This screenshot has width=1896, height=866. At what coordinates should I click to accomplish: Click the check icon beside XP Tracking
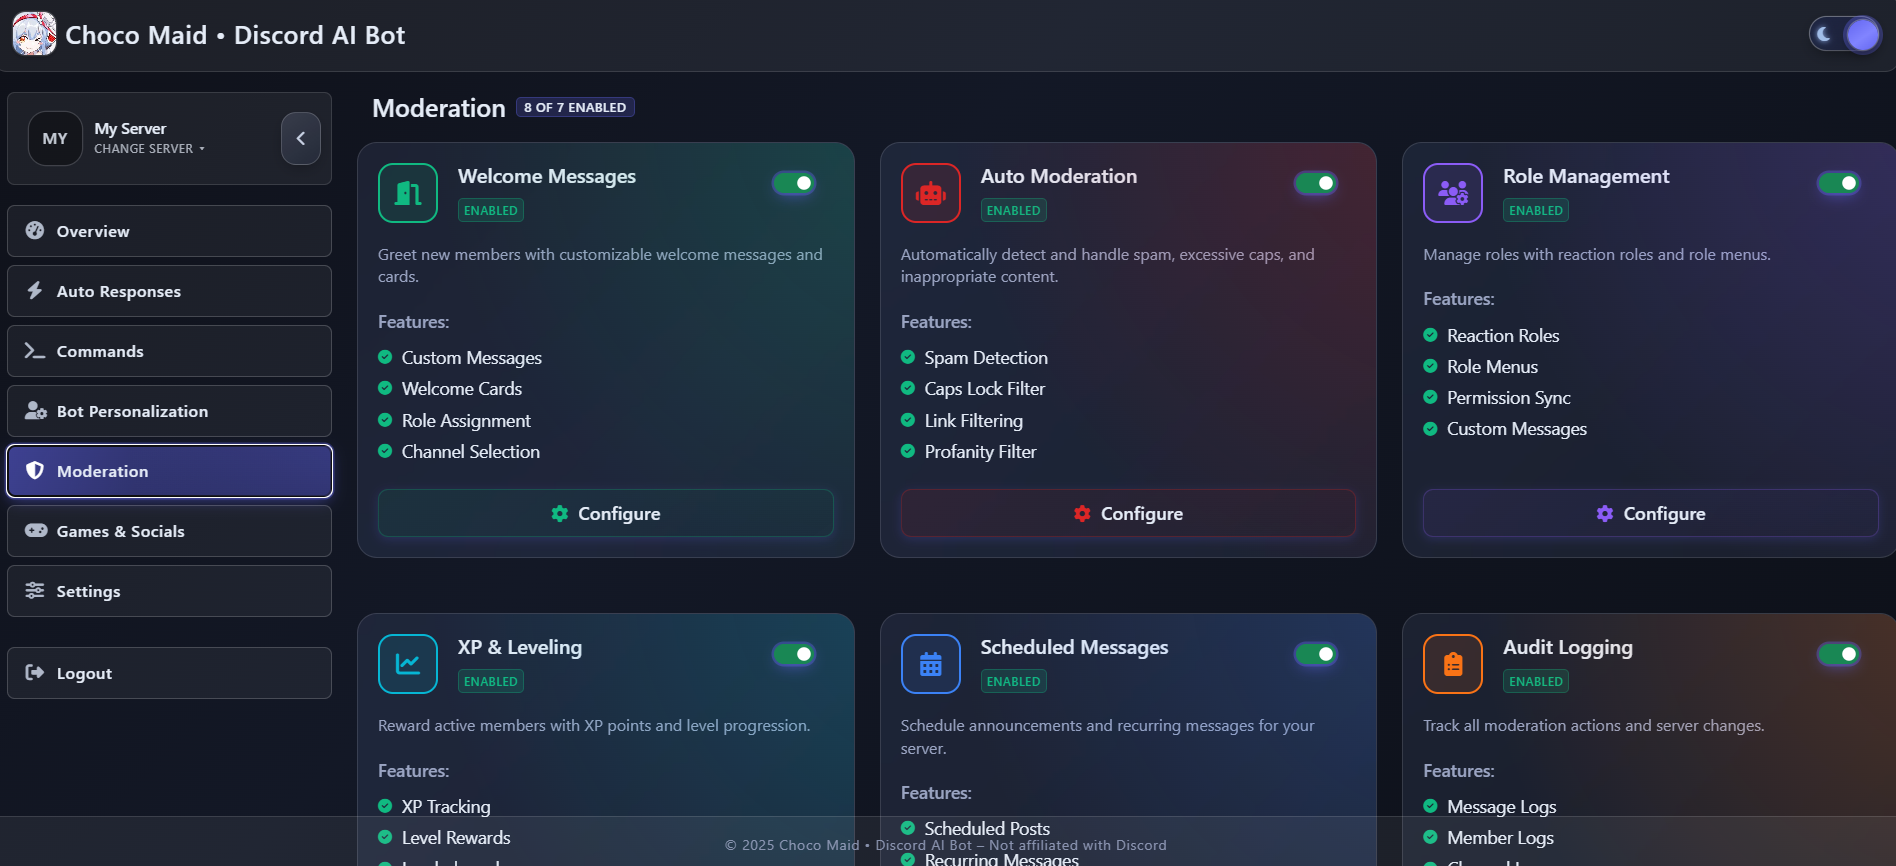click(x=385, y=806)
